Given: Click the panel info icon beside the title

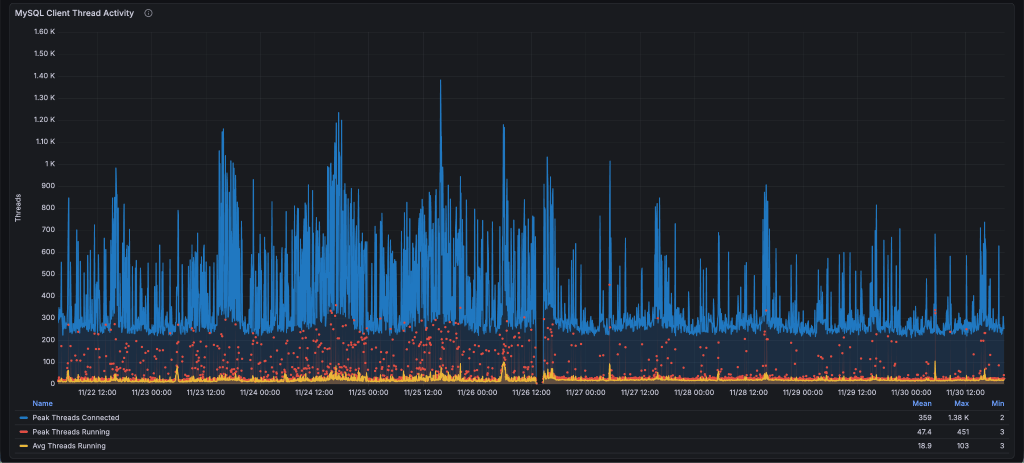Looking at the screenshot, I should [149, 13].
